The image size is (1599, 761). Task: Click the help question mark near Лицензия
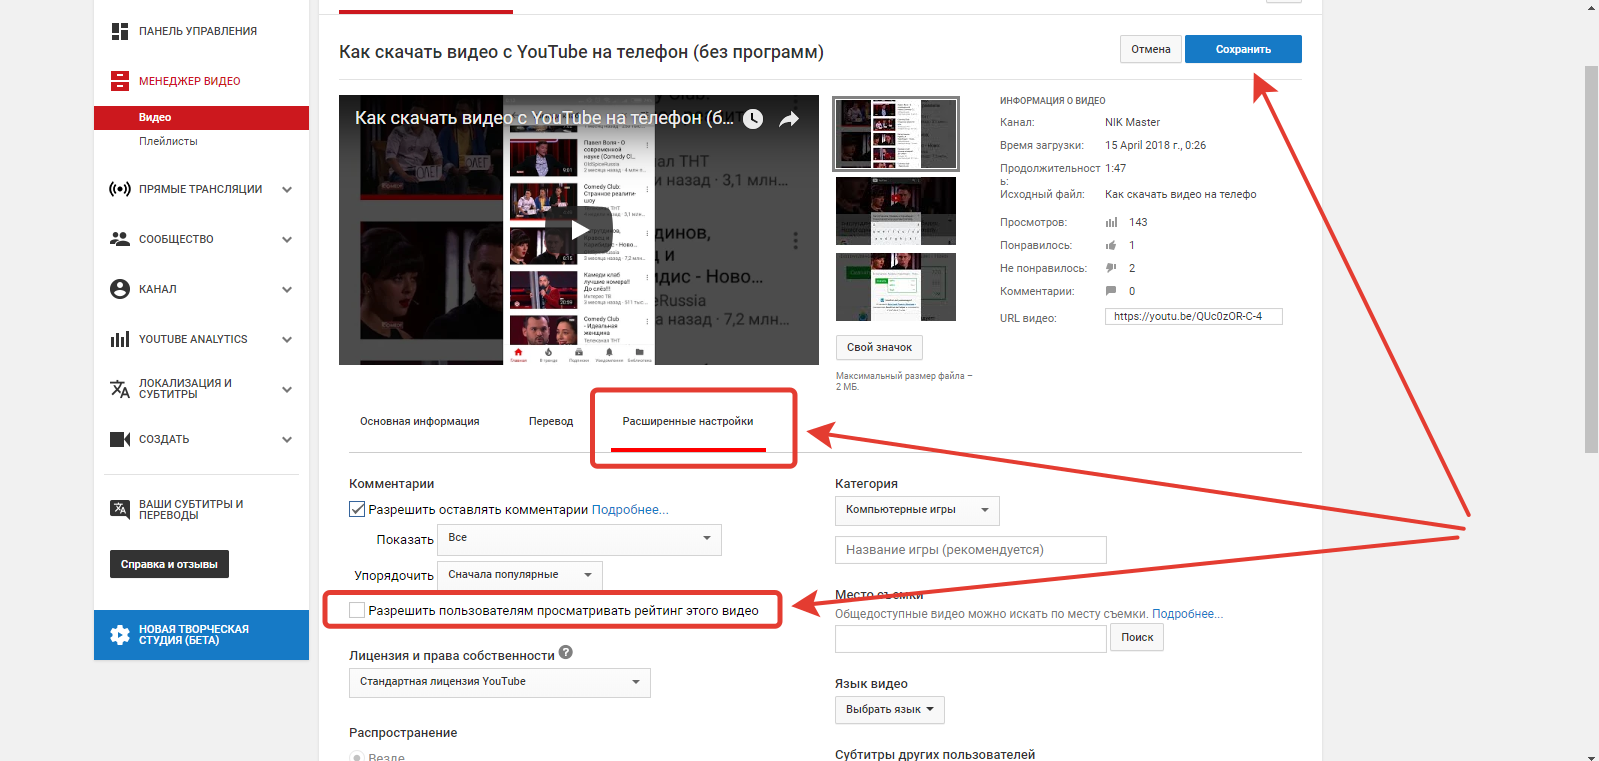point(566,652)
